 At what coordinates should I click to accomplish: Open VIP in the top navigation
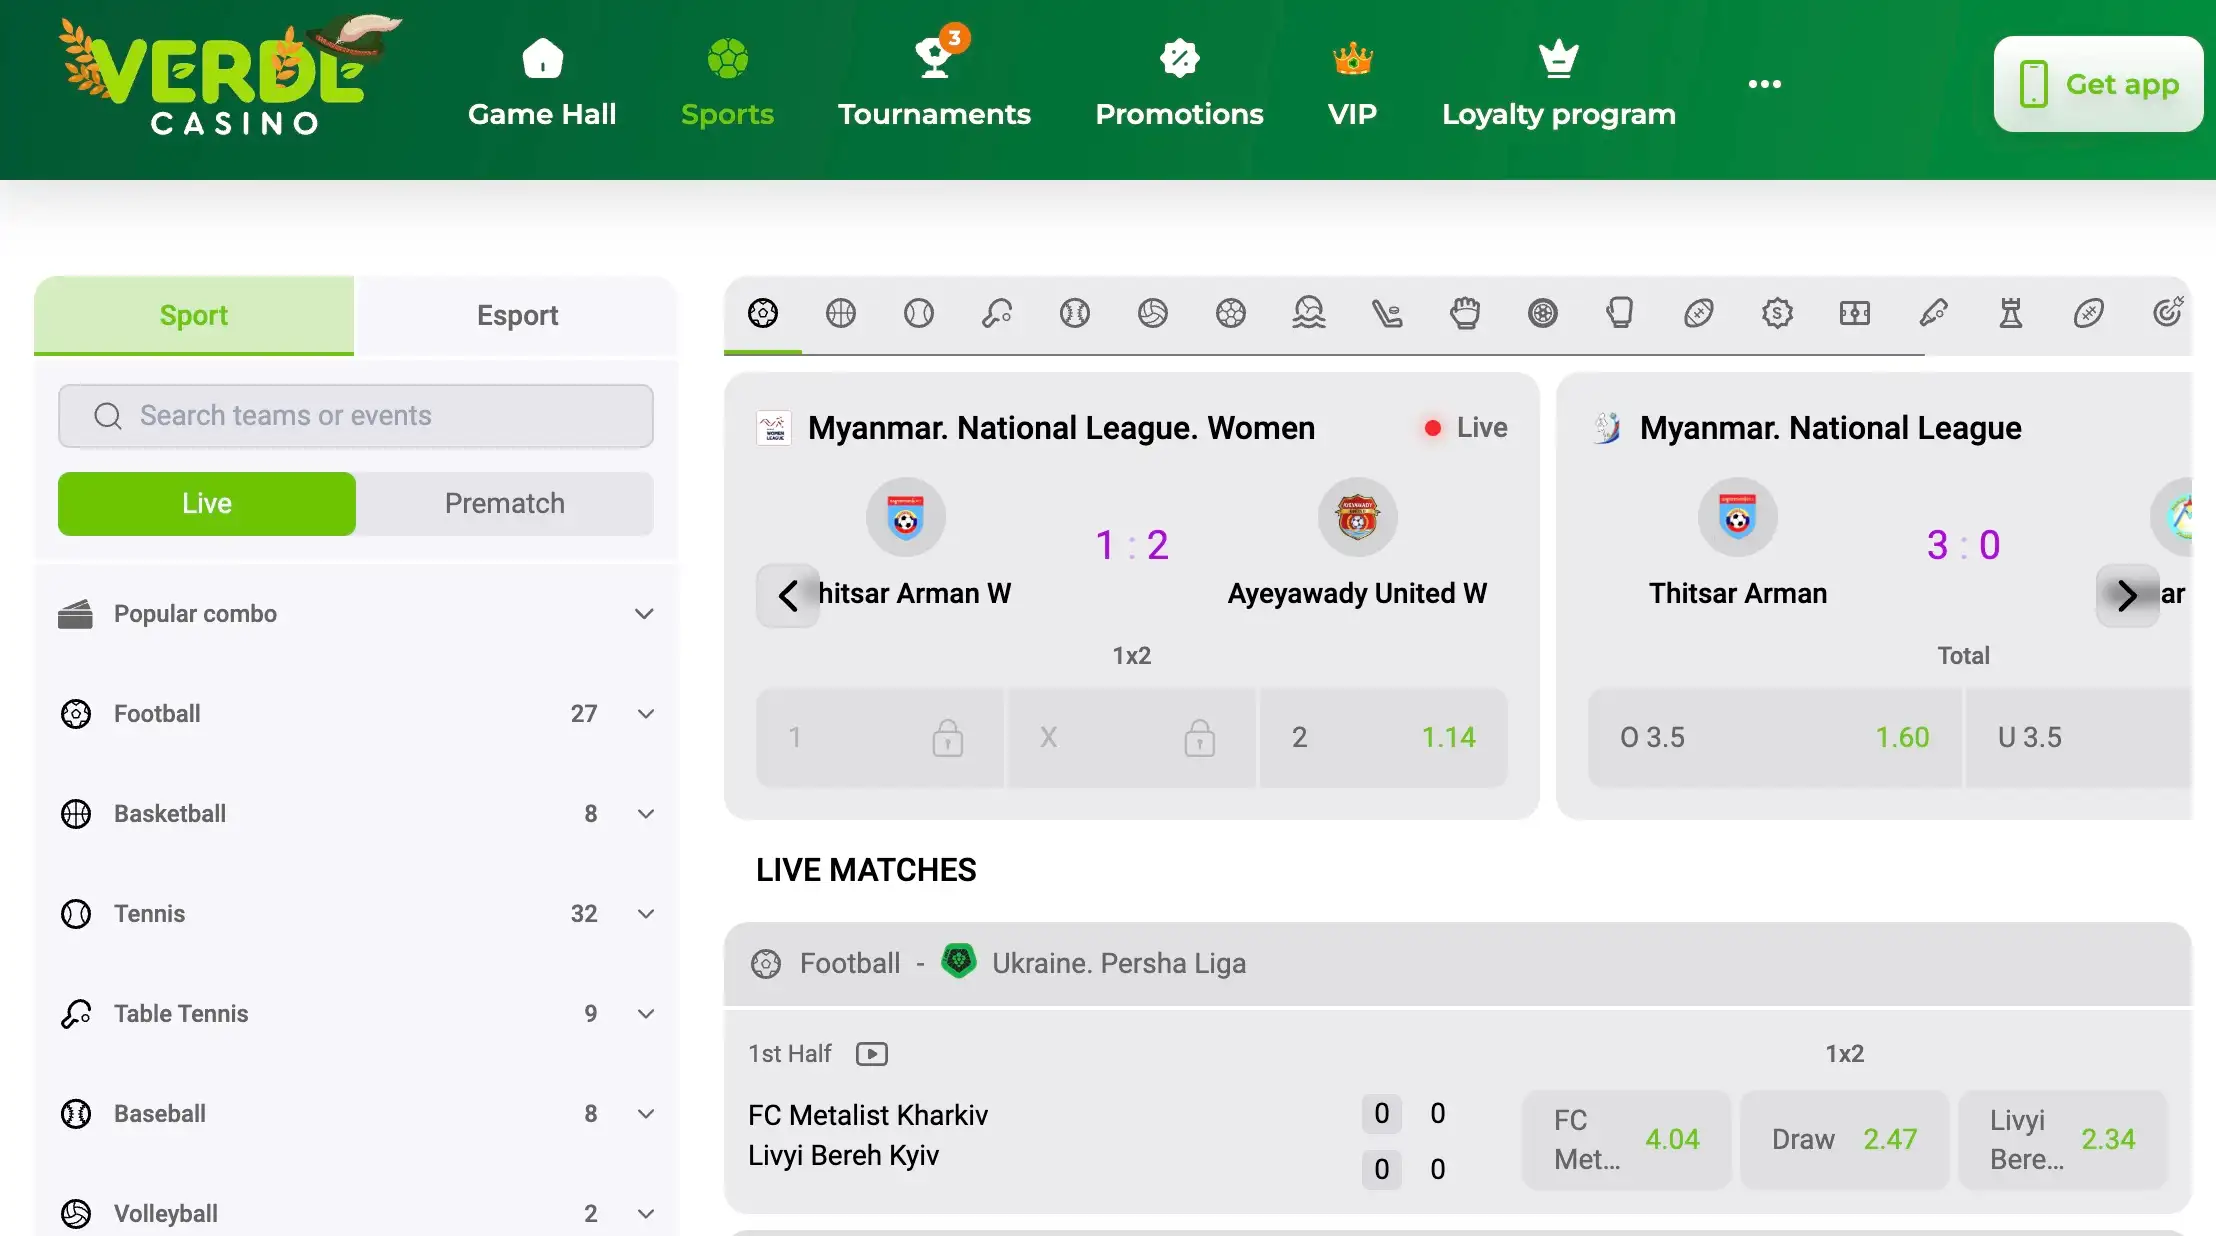click(x=1352, y=84)
